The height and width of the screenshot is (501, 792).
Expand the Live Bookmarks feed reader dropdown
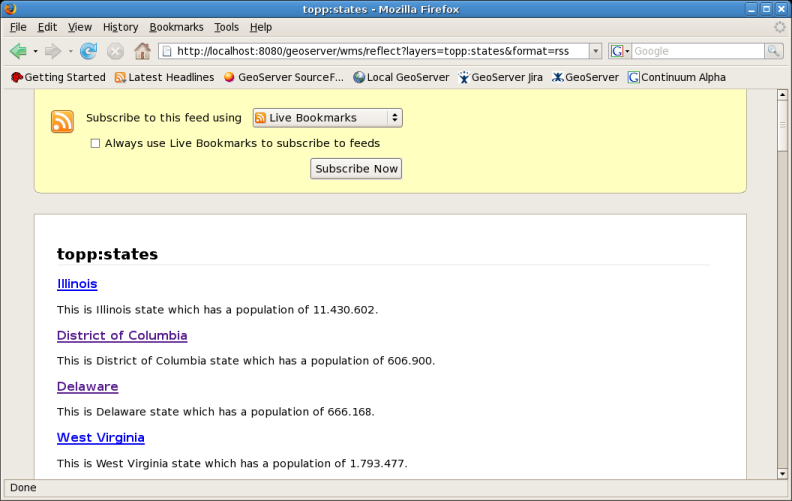[327, 118]
